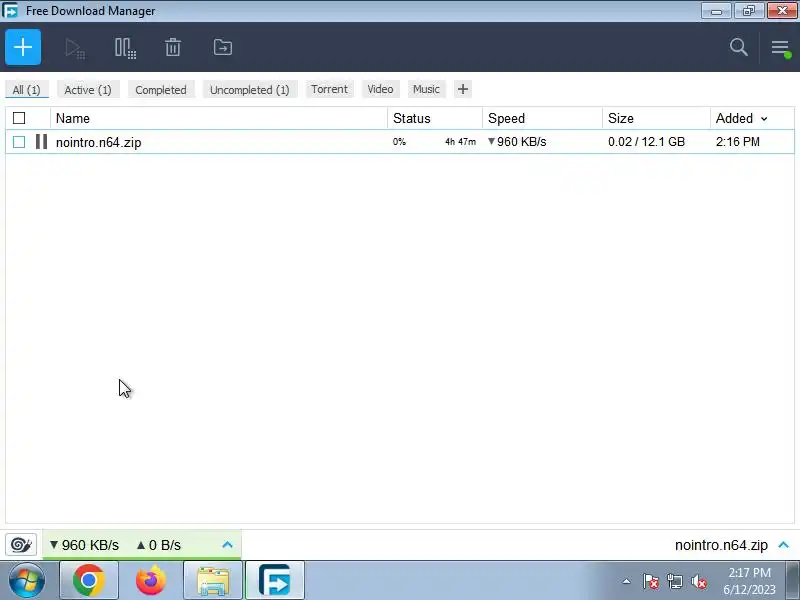This screenshot has width=800, height=600.
Task: Expand the nointro.n64.zip details chevron
Action: click(x=784, y=545)
